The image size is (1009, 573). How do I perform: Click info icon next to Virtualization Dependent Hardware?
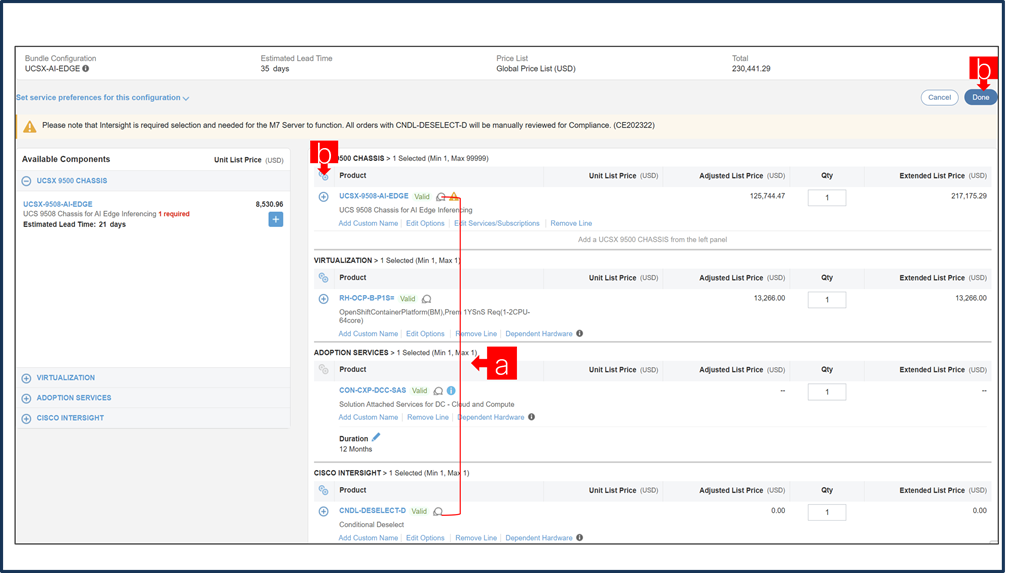click(579, 333)
